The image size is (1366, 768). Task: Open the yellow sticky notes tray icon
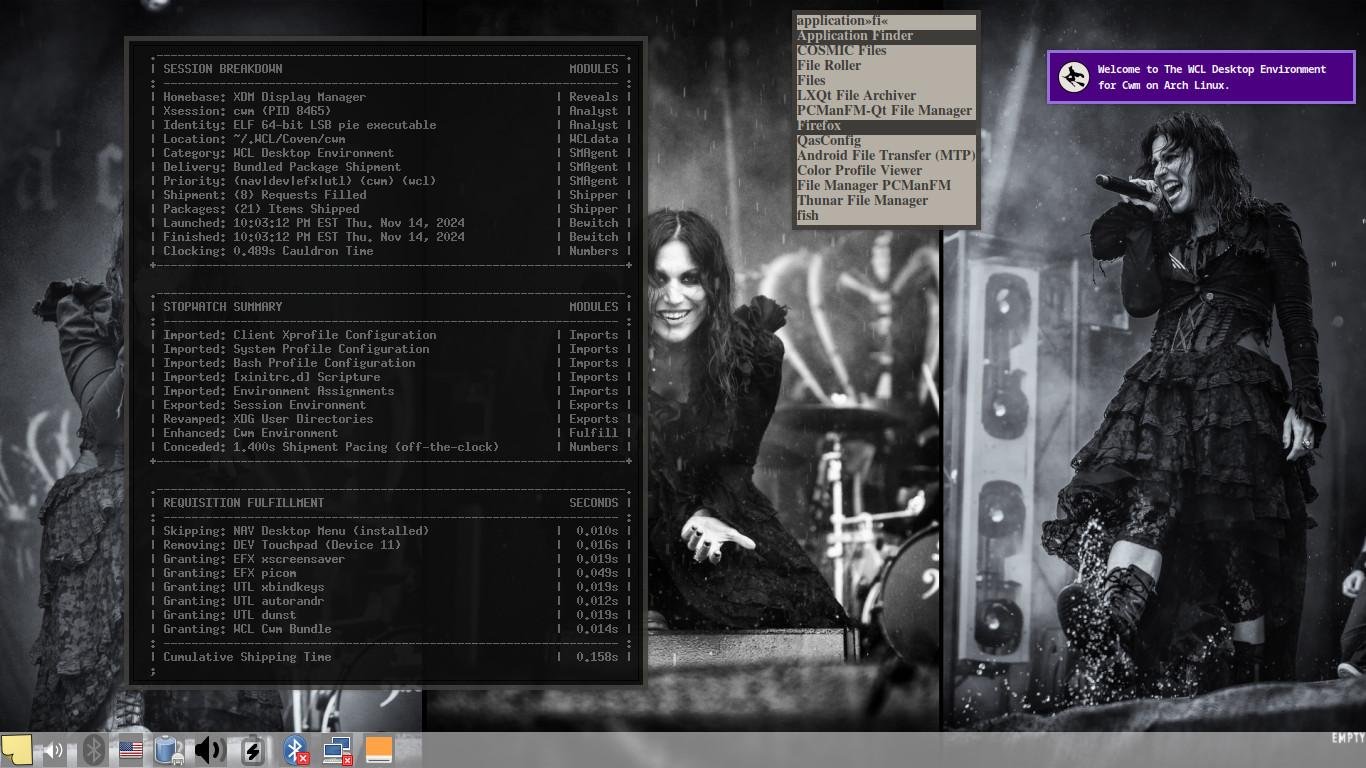17,750
